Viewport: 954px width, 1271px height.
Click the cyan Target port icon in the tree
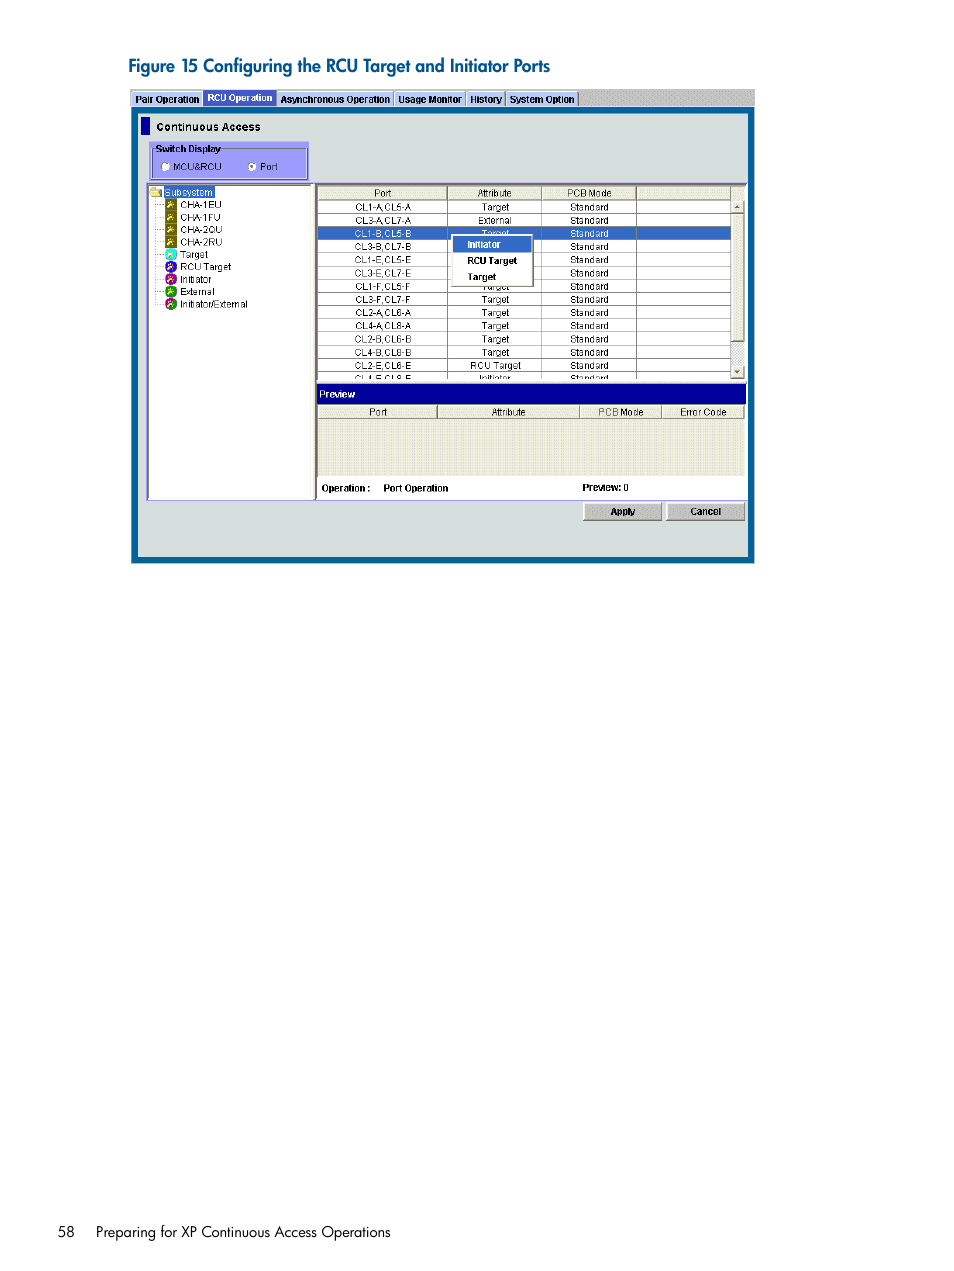coord(171,254)
